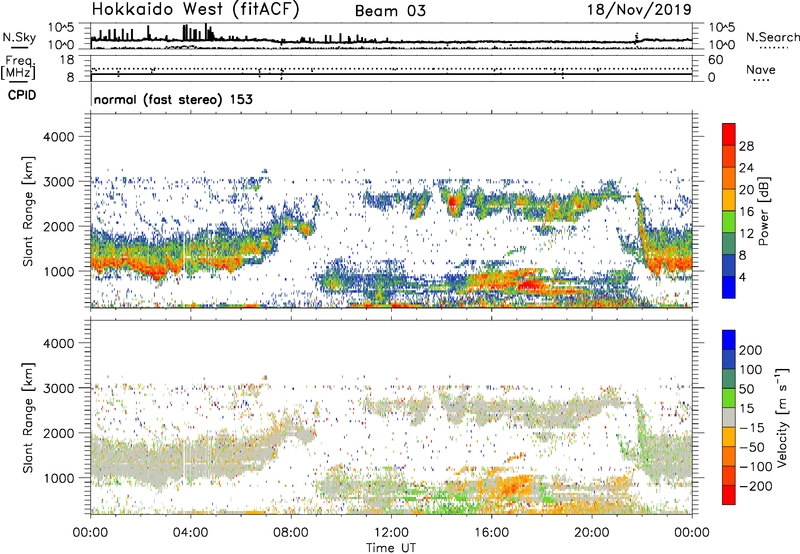Click the "-15" label on Velocity colorbar
This screenshot has height=554, width=800.
(752, 428)
